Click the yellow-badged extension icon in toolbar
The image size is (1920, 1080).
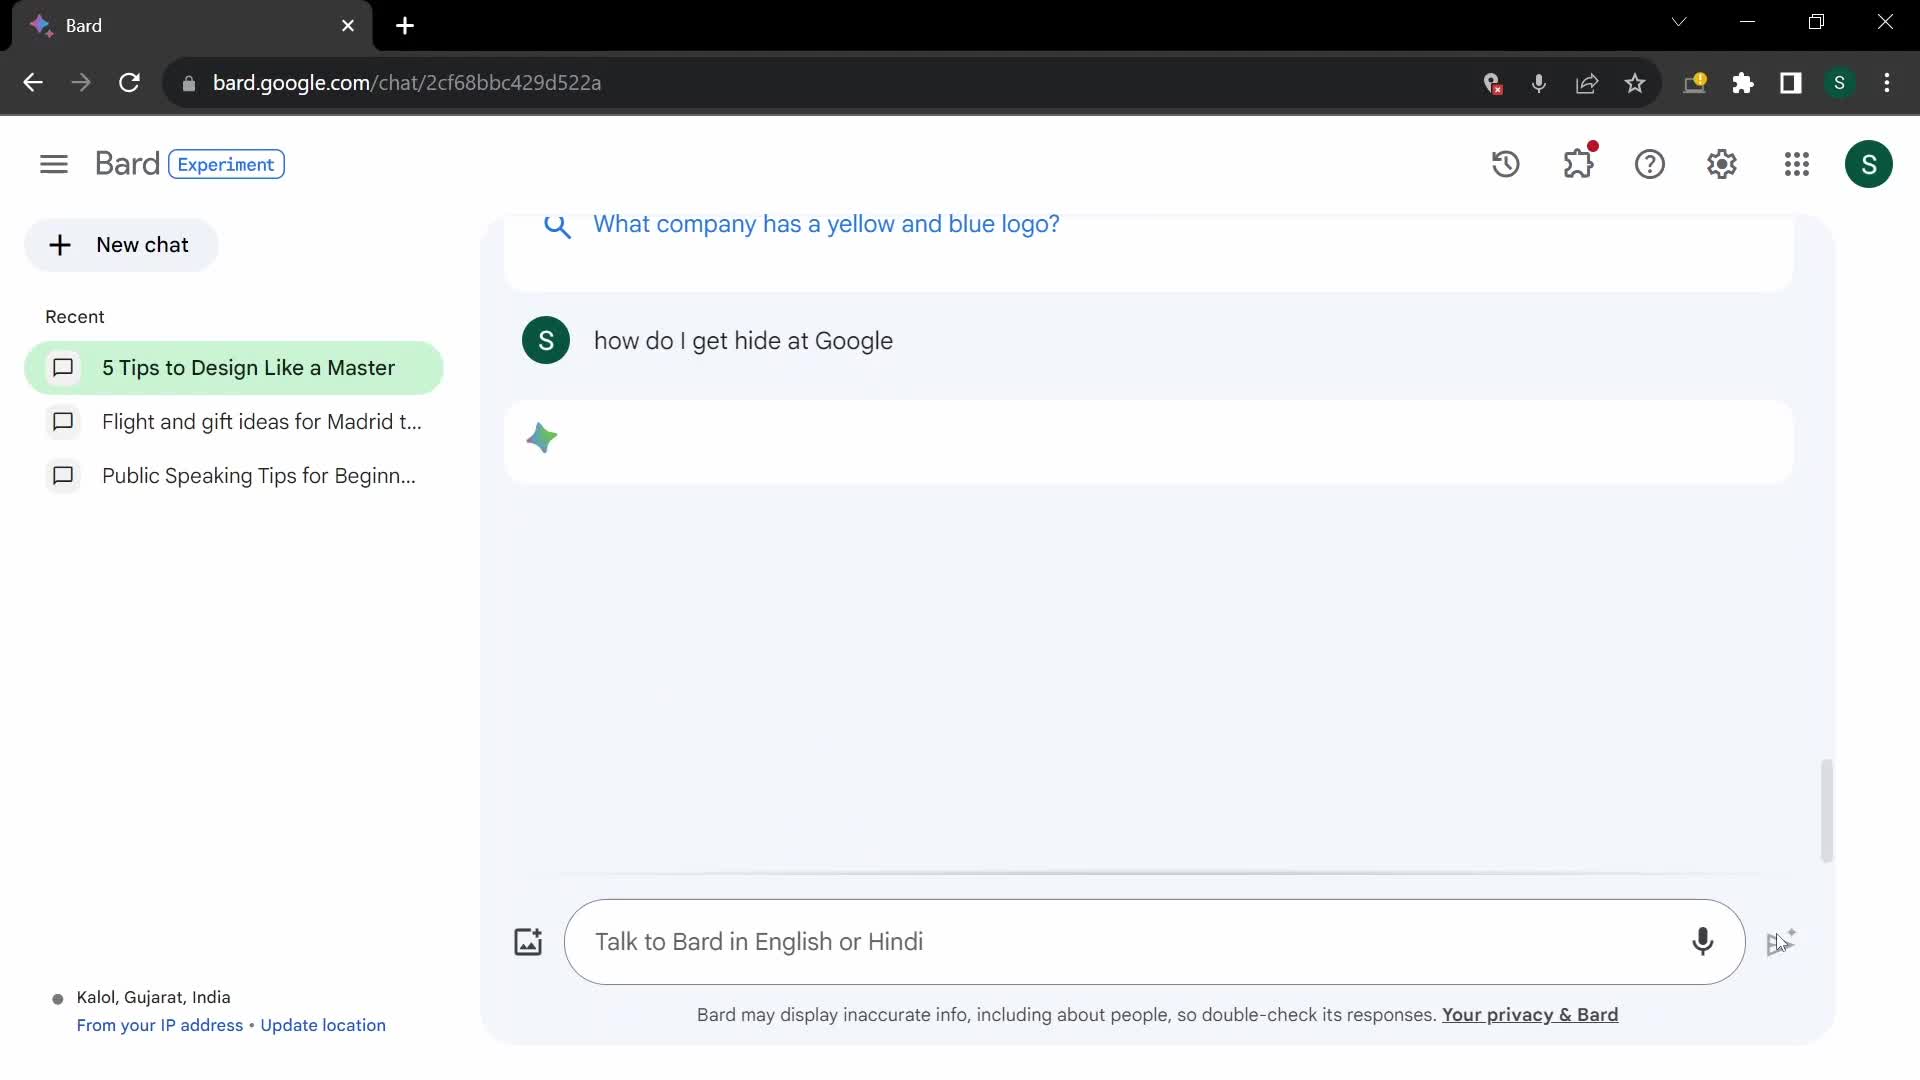pyautogui.click(x=1695, y=83)
